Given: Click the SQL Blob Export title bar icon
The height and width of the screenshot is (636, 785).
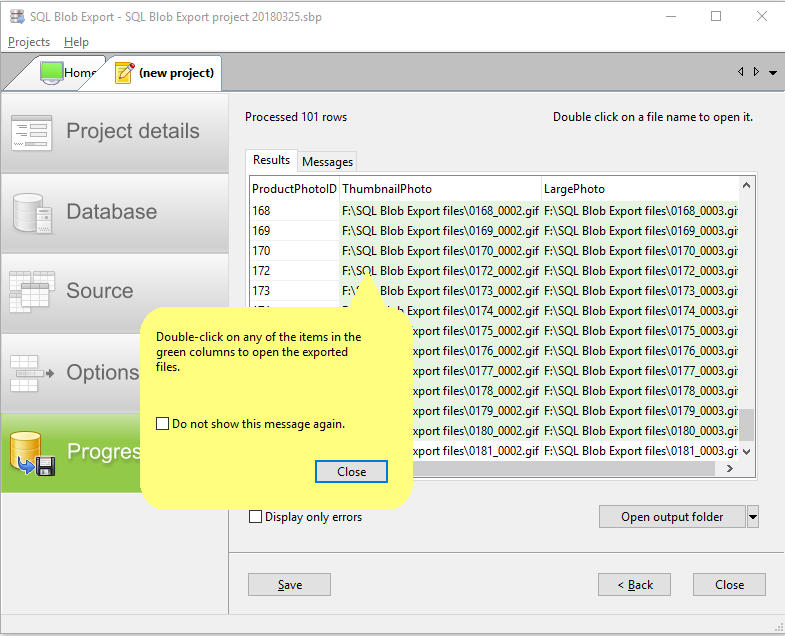Looking at the screenshot, I should [x=17, y=17].
